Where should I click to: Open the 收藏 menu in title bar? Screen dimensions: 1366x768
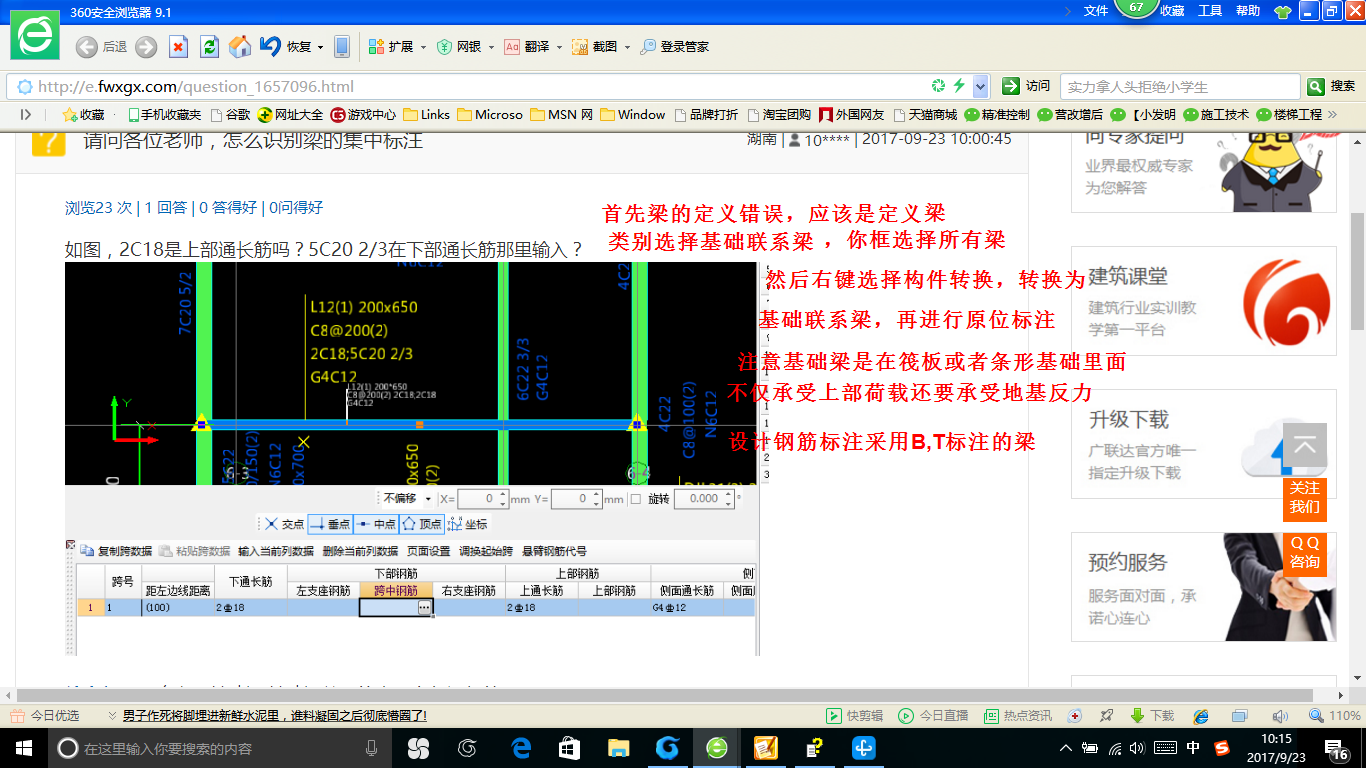pyautogui.click(x=1173, y=10)
